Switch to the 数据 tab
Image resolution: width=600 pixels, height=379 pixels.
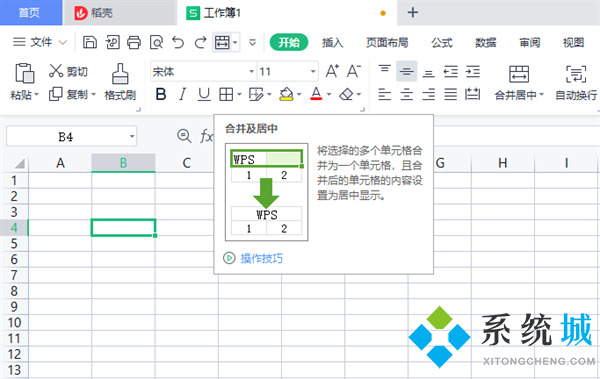[x=486, y=42]
